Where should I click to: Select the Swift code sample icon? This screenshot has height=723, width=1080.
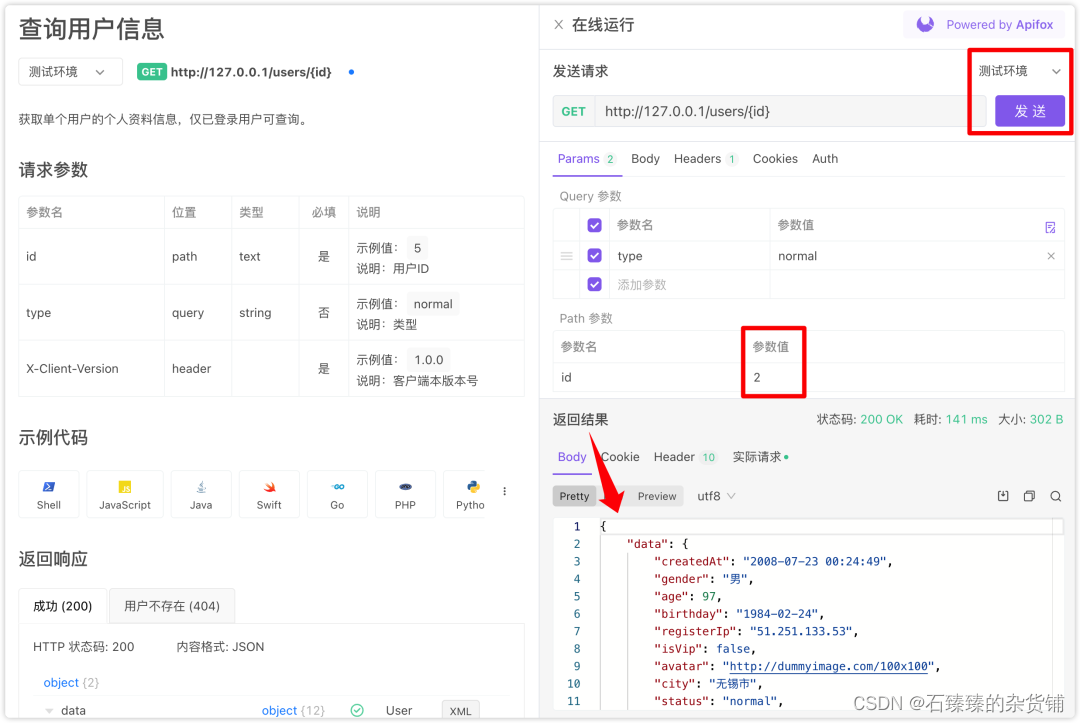(x=269, y=494)
